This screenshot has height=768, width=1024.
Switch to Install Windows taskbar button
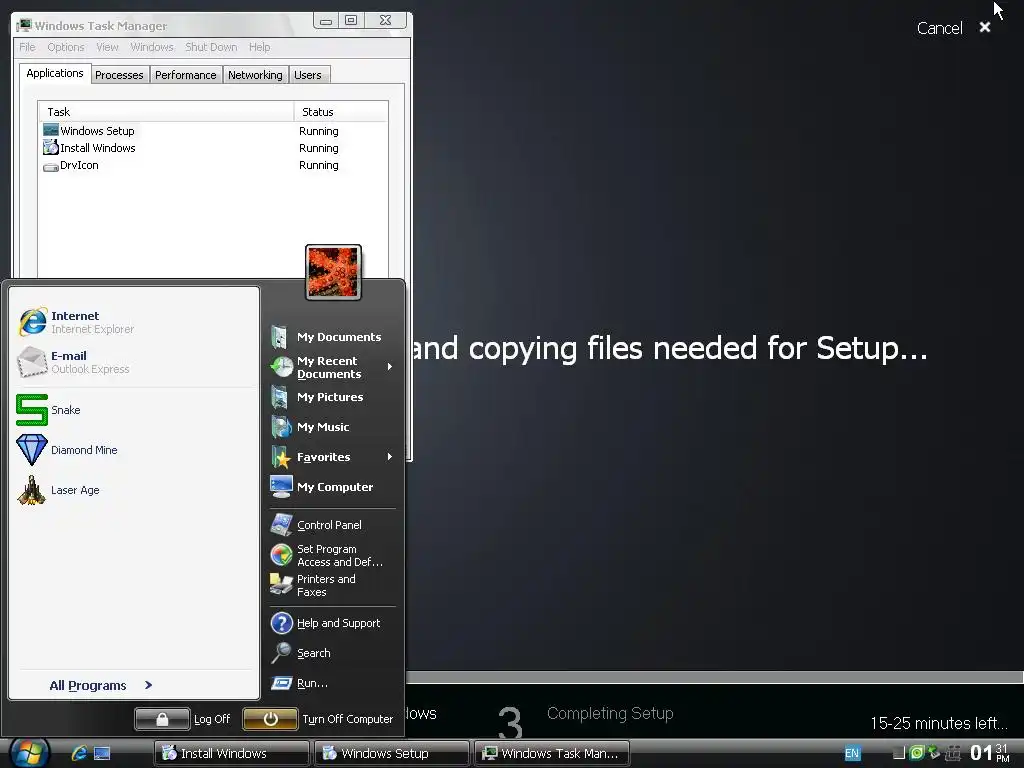pos(231,753)
